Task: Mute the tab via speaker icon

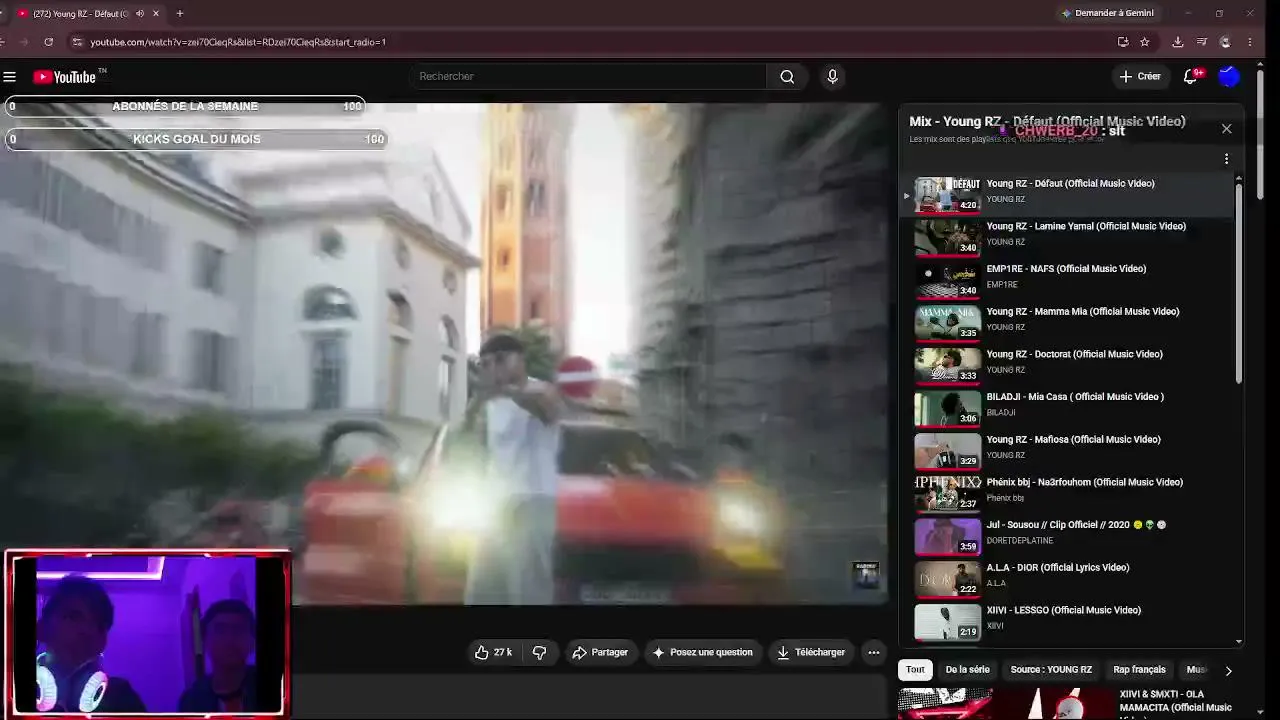Action: [140, 14]
